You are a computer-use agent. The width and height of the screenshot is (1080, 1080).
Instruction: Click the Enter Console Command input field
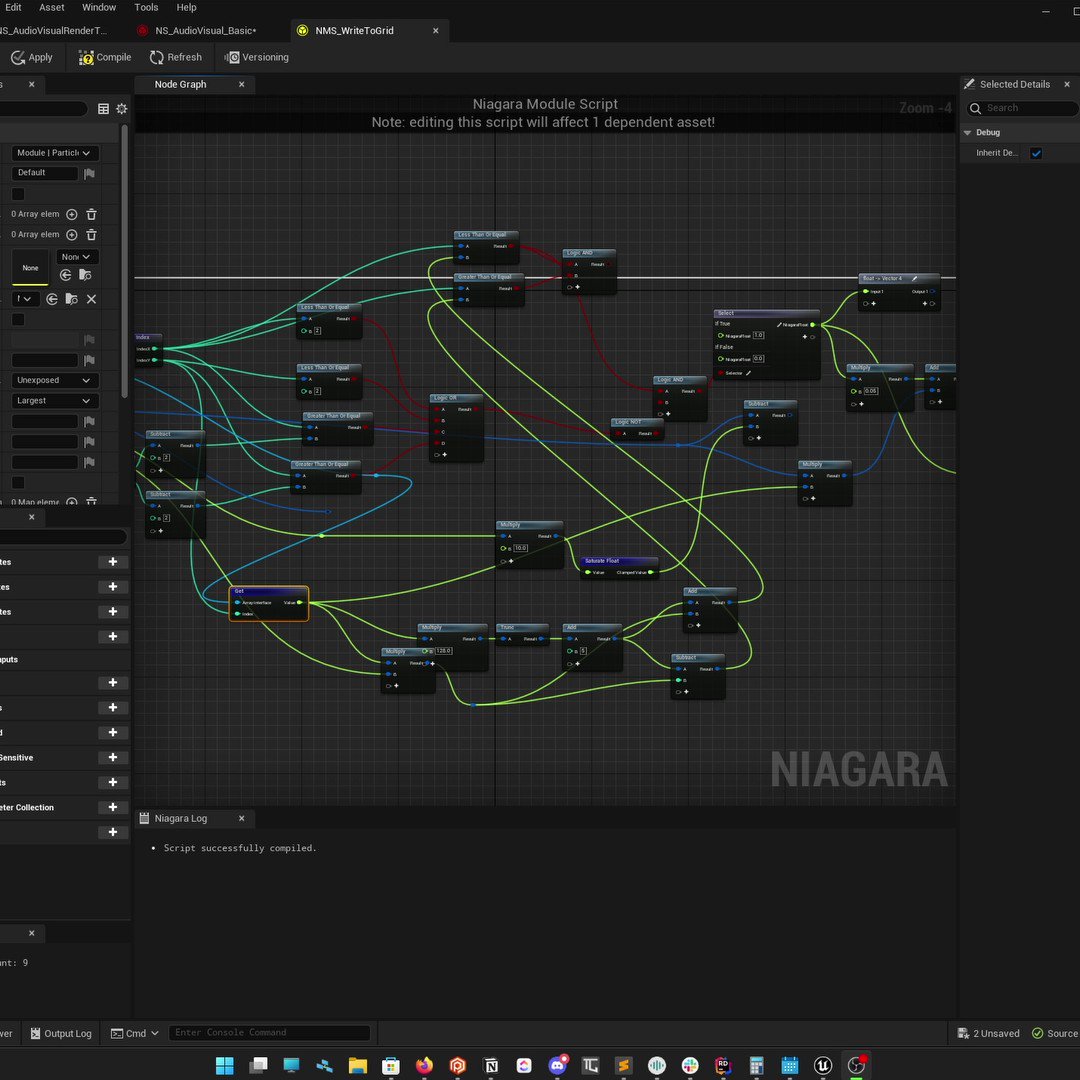270,1032
